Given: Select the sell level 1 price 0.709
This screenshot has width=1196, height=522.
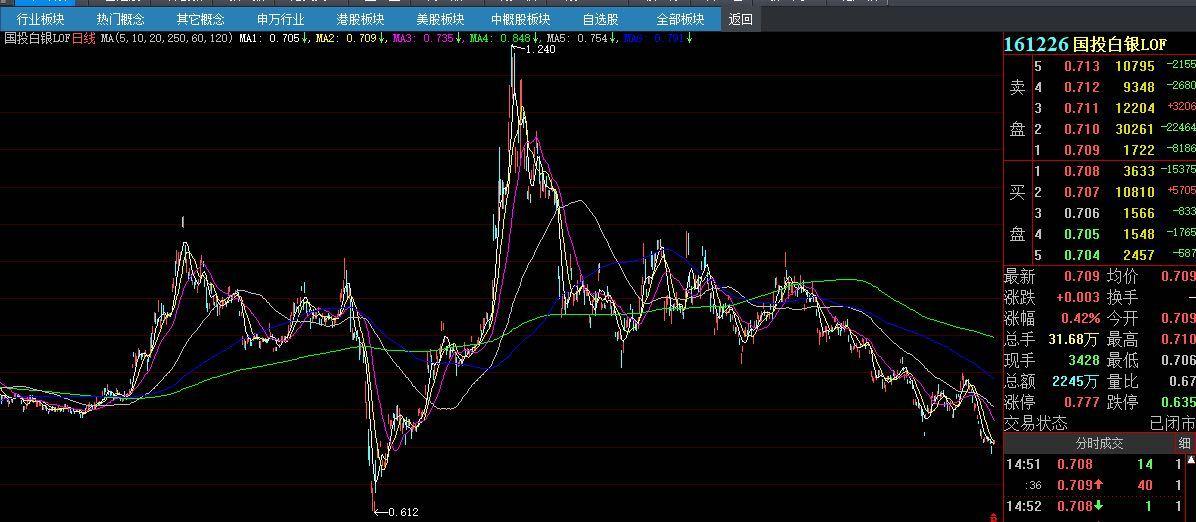Looking at the screenshot, I should (1082, 150).
